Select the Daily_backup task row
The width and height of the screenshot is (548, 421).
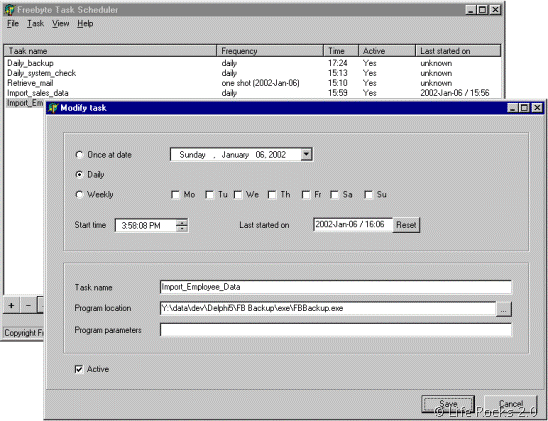point(253,63)
